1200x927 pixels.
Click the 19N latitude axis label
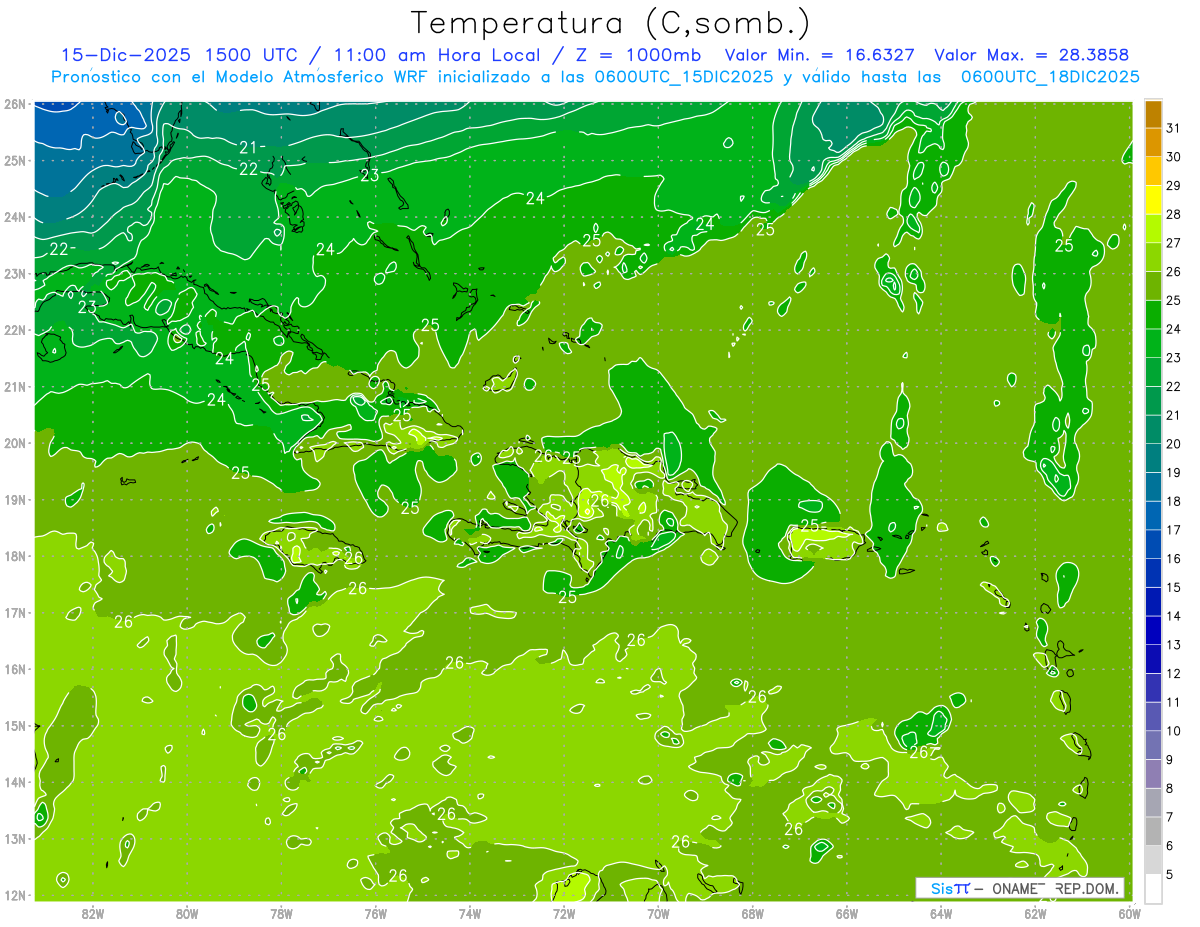[x=15, y=500]
